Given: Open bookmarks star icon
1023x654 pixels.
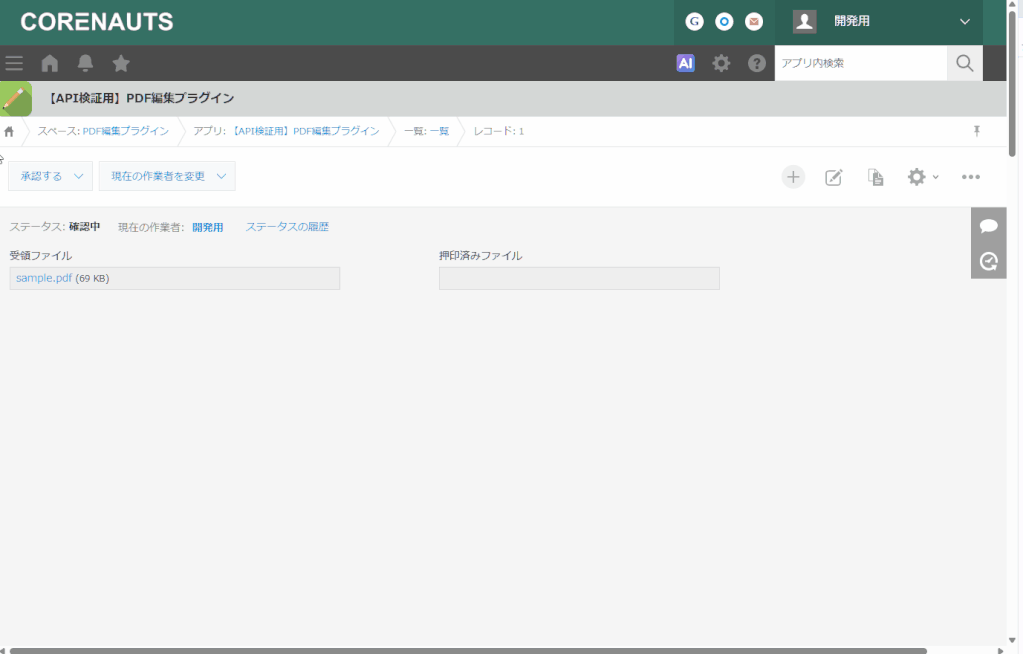Looking at the screenshot, I should coord(121,63).
